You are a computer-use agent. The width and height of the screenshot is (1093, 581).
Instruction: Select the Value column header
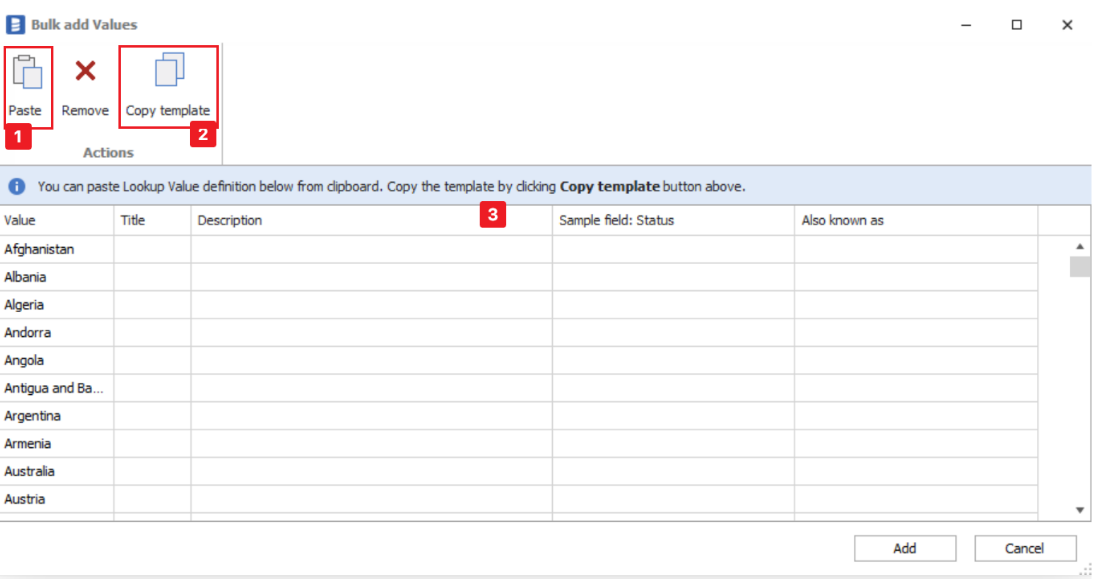[57, 220]
